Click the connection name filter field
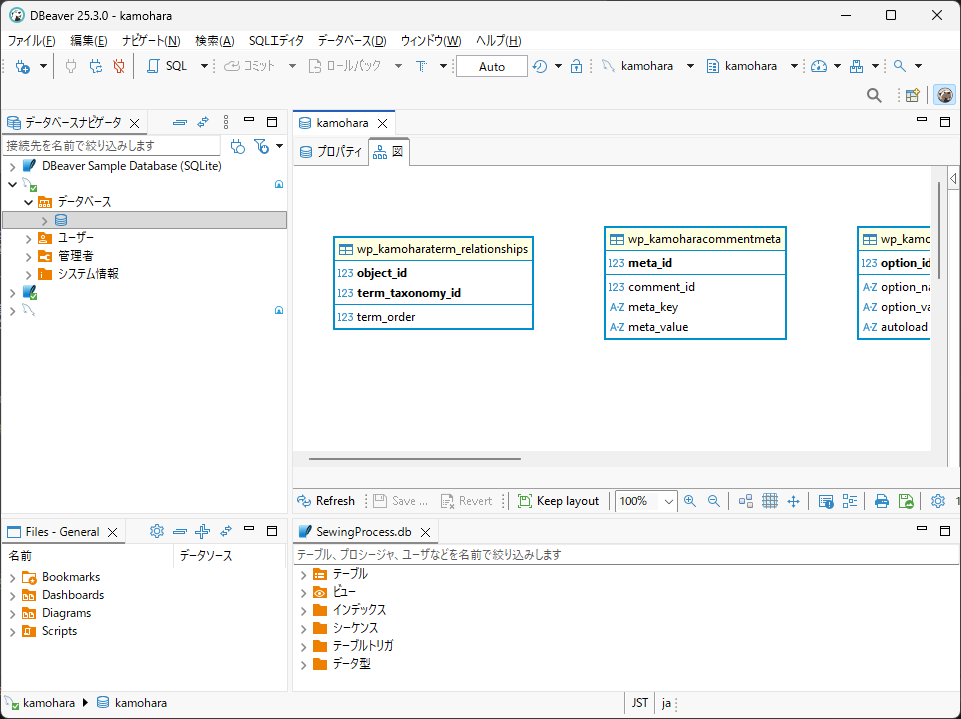Image resolution: width=961 pixels, height=719 pixels. [110, 146]
